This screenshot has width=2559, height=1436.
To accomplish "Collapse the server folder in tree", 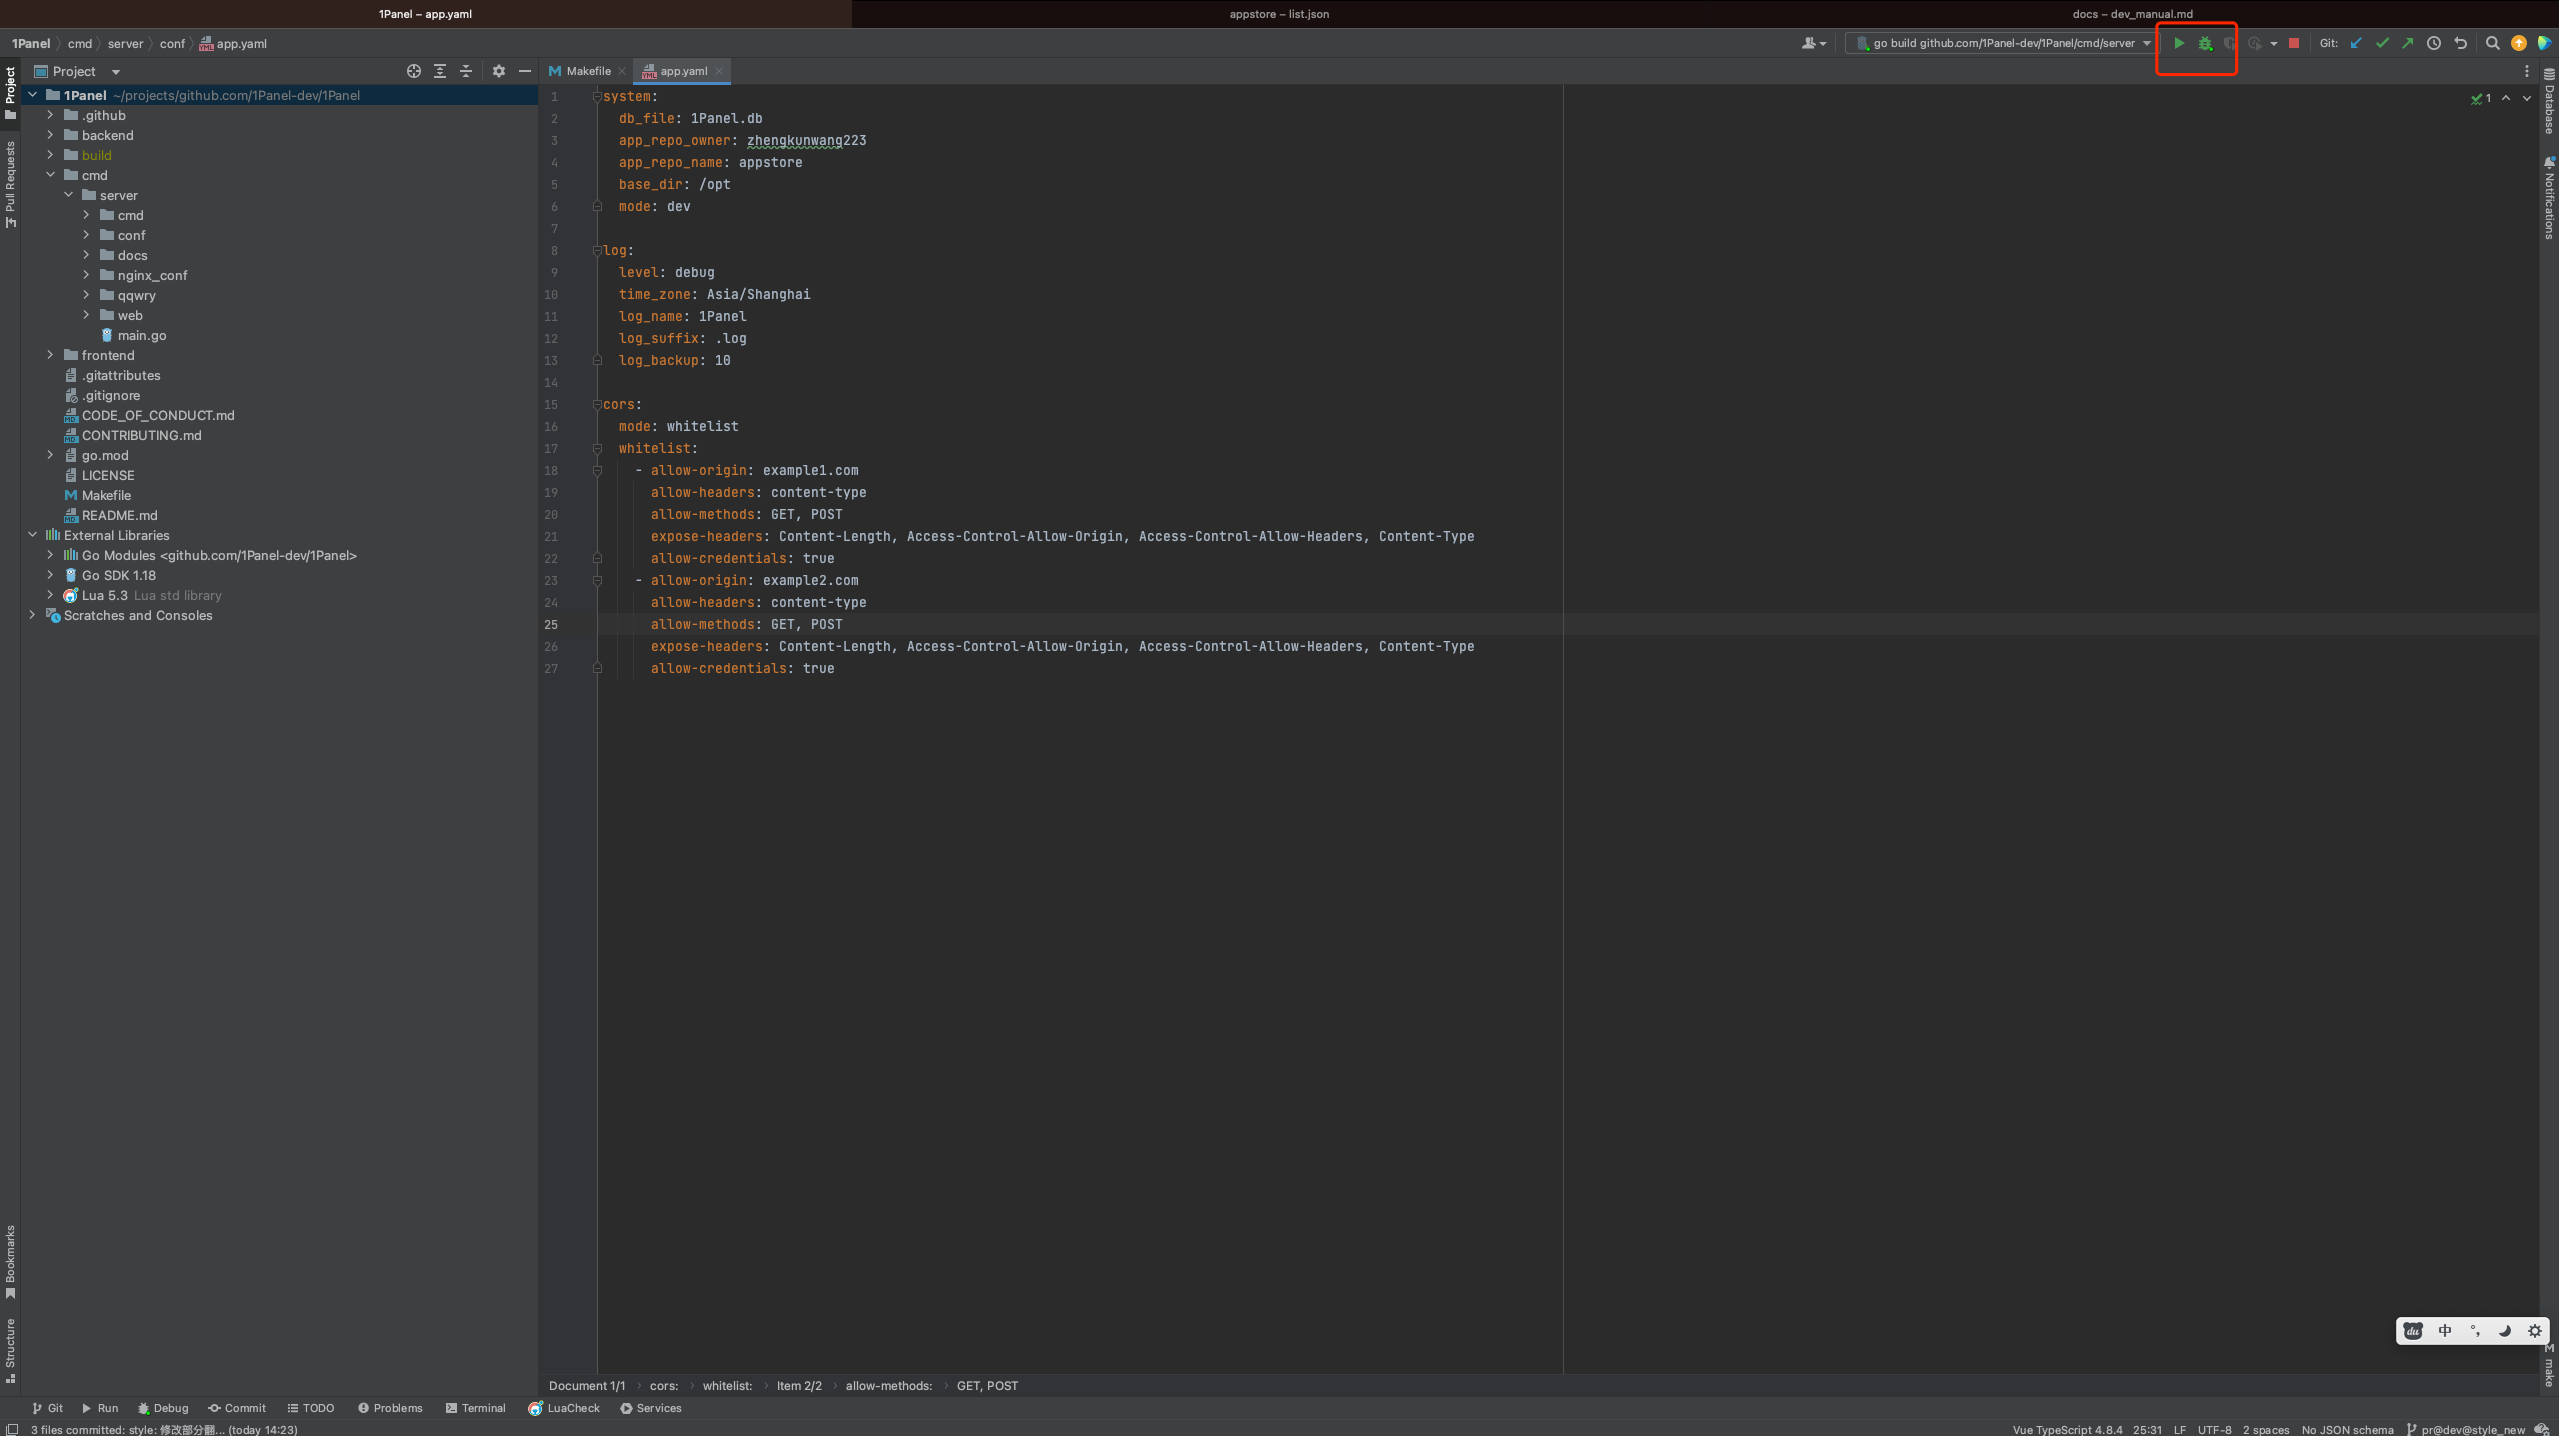I will [x=68, y=195].
